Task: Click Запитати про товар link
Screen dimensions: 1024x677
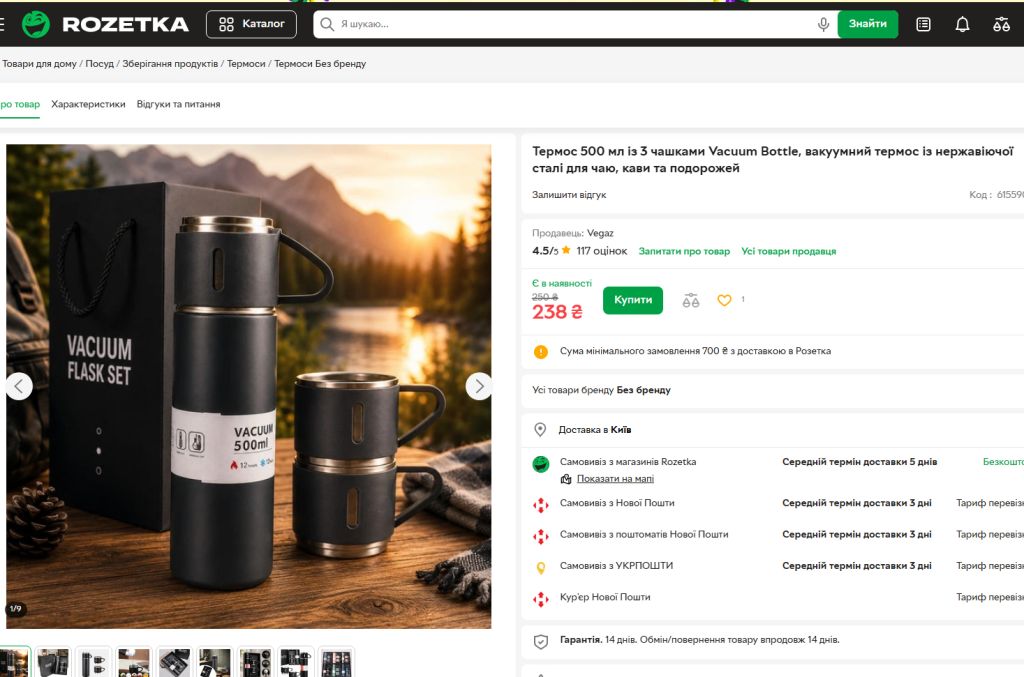Action: [x=684, y=251]
